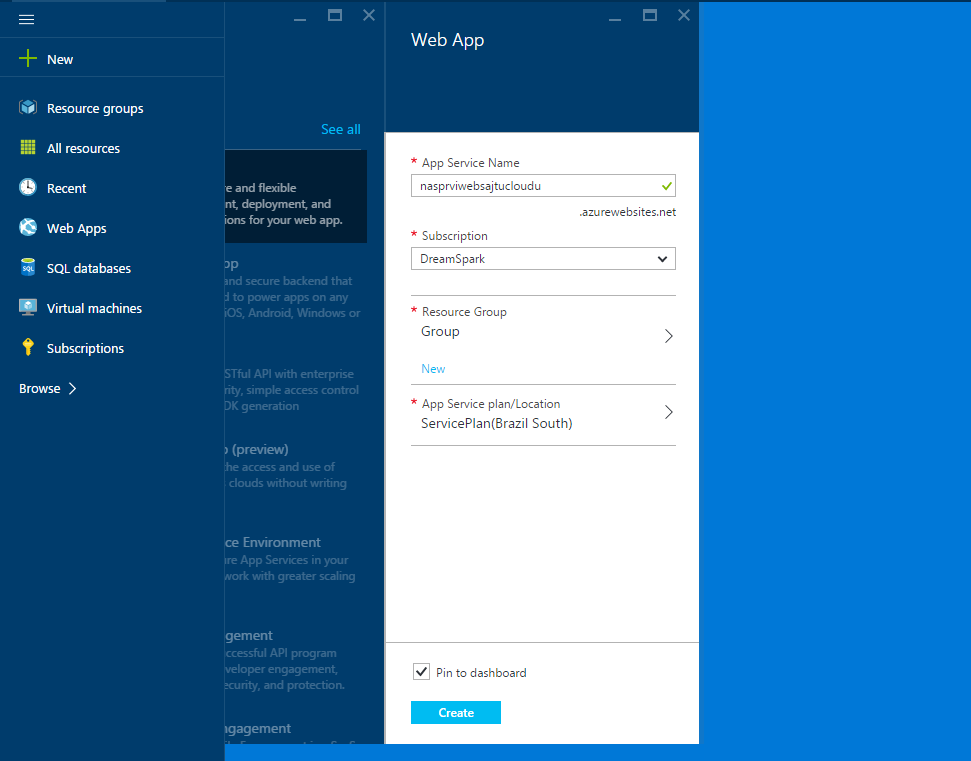
Task: Open the hamburger menu icon
Action: pos(26,19)
